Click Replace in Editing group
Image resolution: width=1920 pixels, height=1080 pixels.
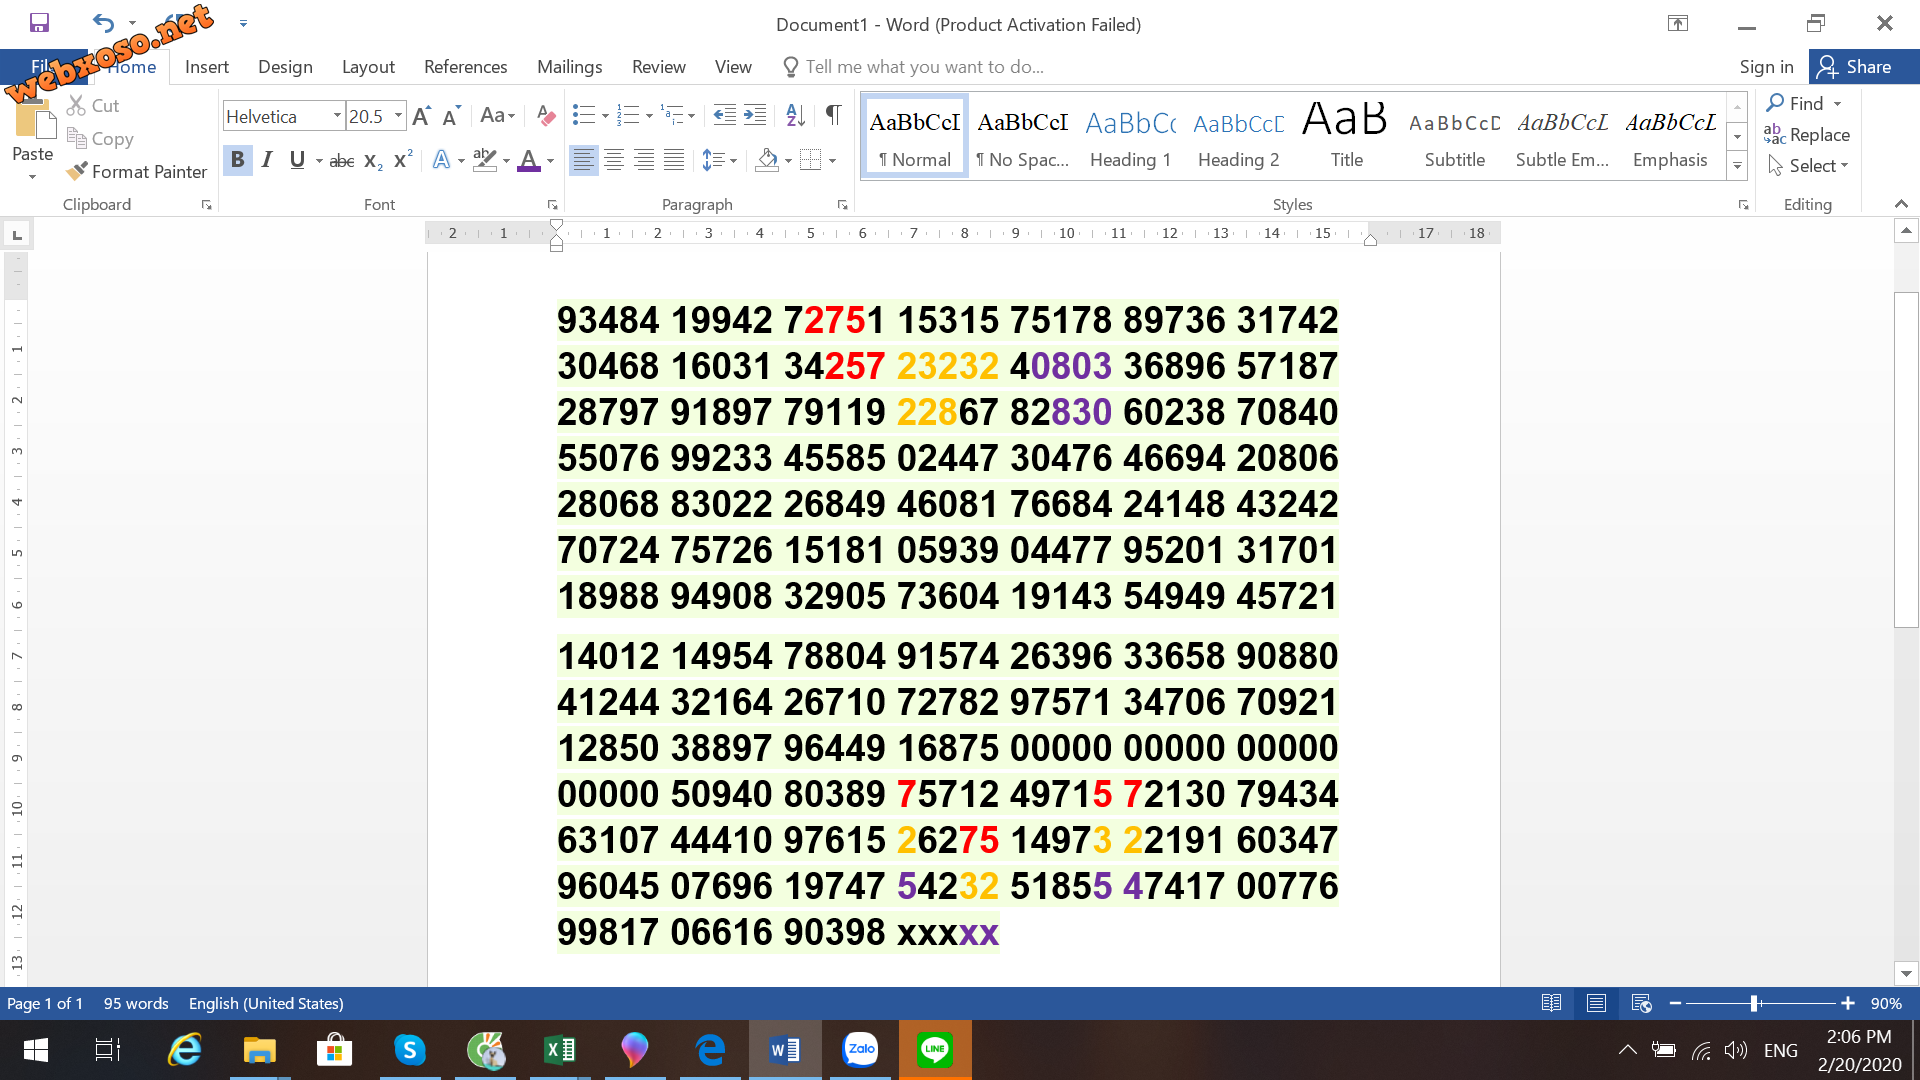1807,134
